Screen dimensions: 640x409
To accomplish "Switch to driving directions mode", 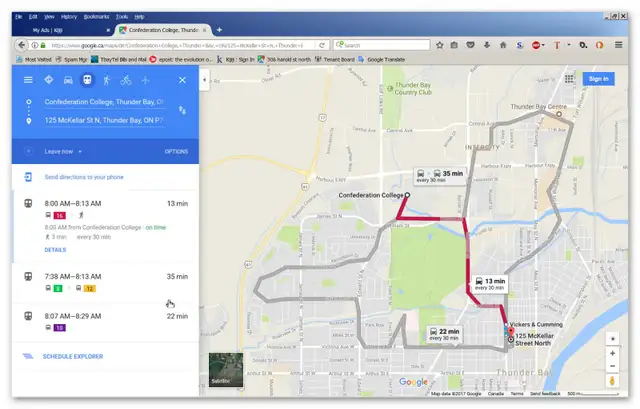I will pos(68,80).
